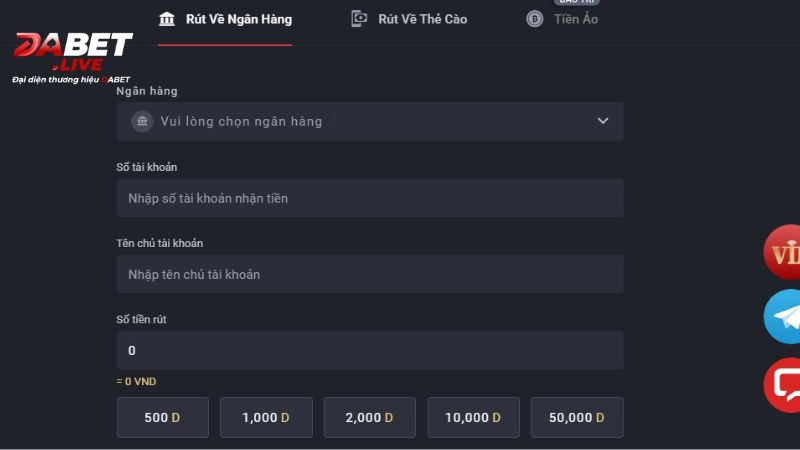Image resolution: width=800 pixels, height=450 pixels.
Task: Open the Tiền Ảo tab
Action: [562, 19]
